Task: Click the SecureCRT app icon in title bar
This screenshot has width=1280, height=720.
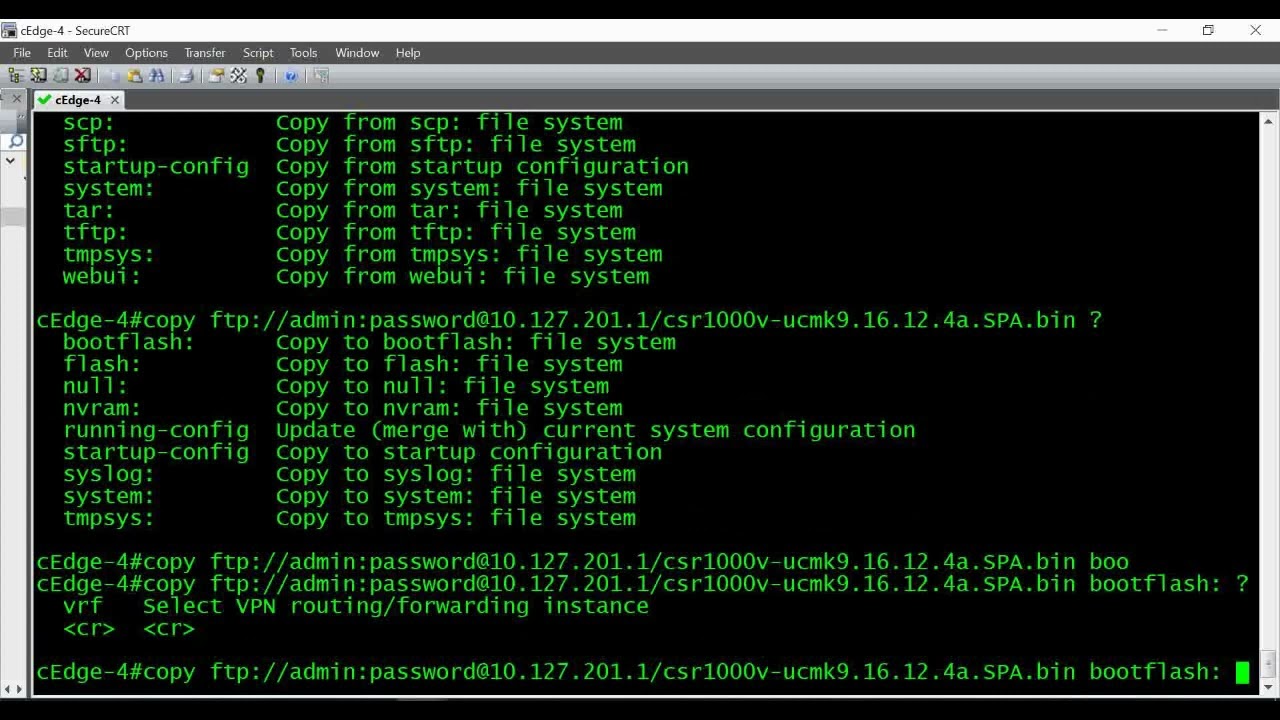Action: tap(9, 30)
